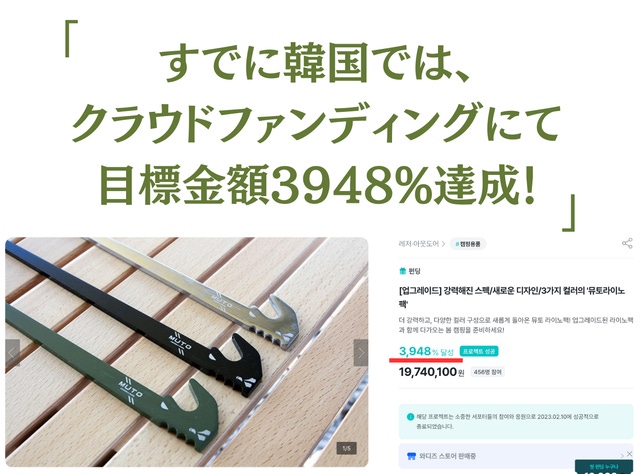Click the 3,948% 달성 achievement figure

pyautogui.click(x=426, y=352)
